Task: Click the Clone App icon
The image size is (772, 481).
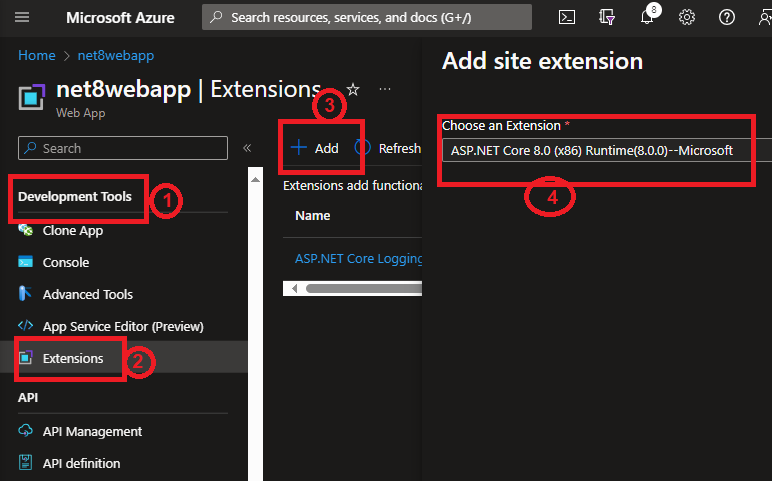Action: coord(26,230)
